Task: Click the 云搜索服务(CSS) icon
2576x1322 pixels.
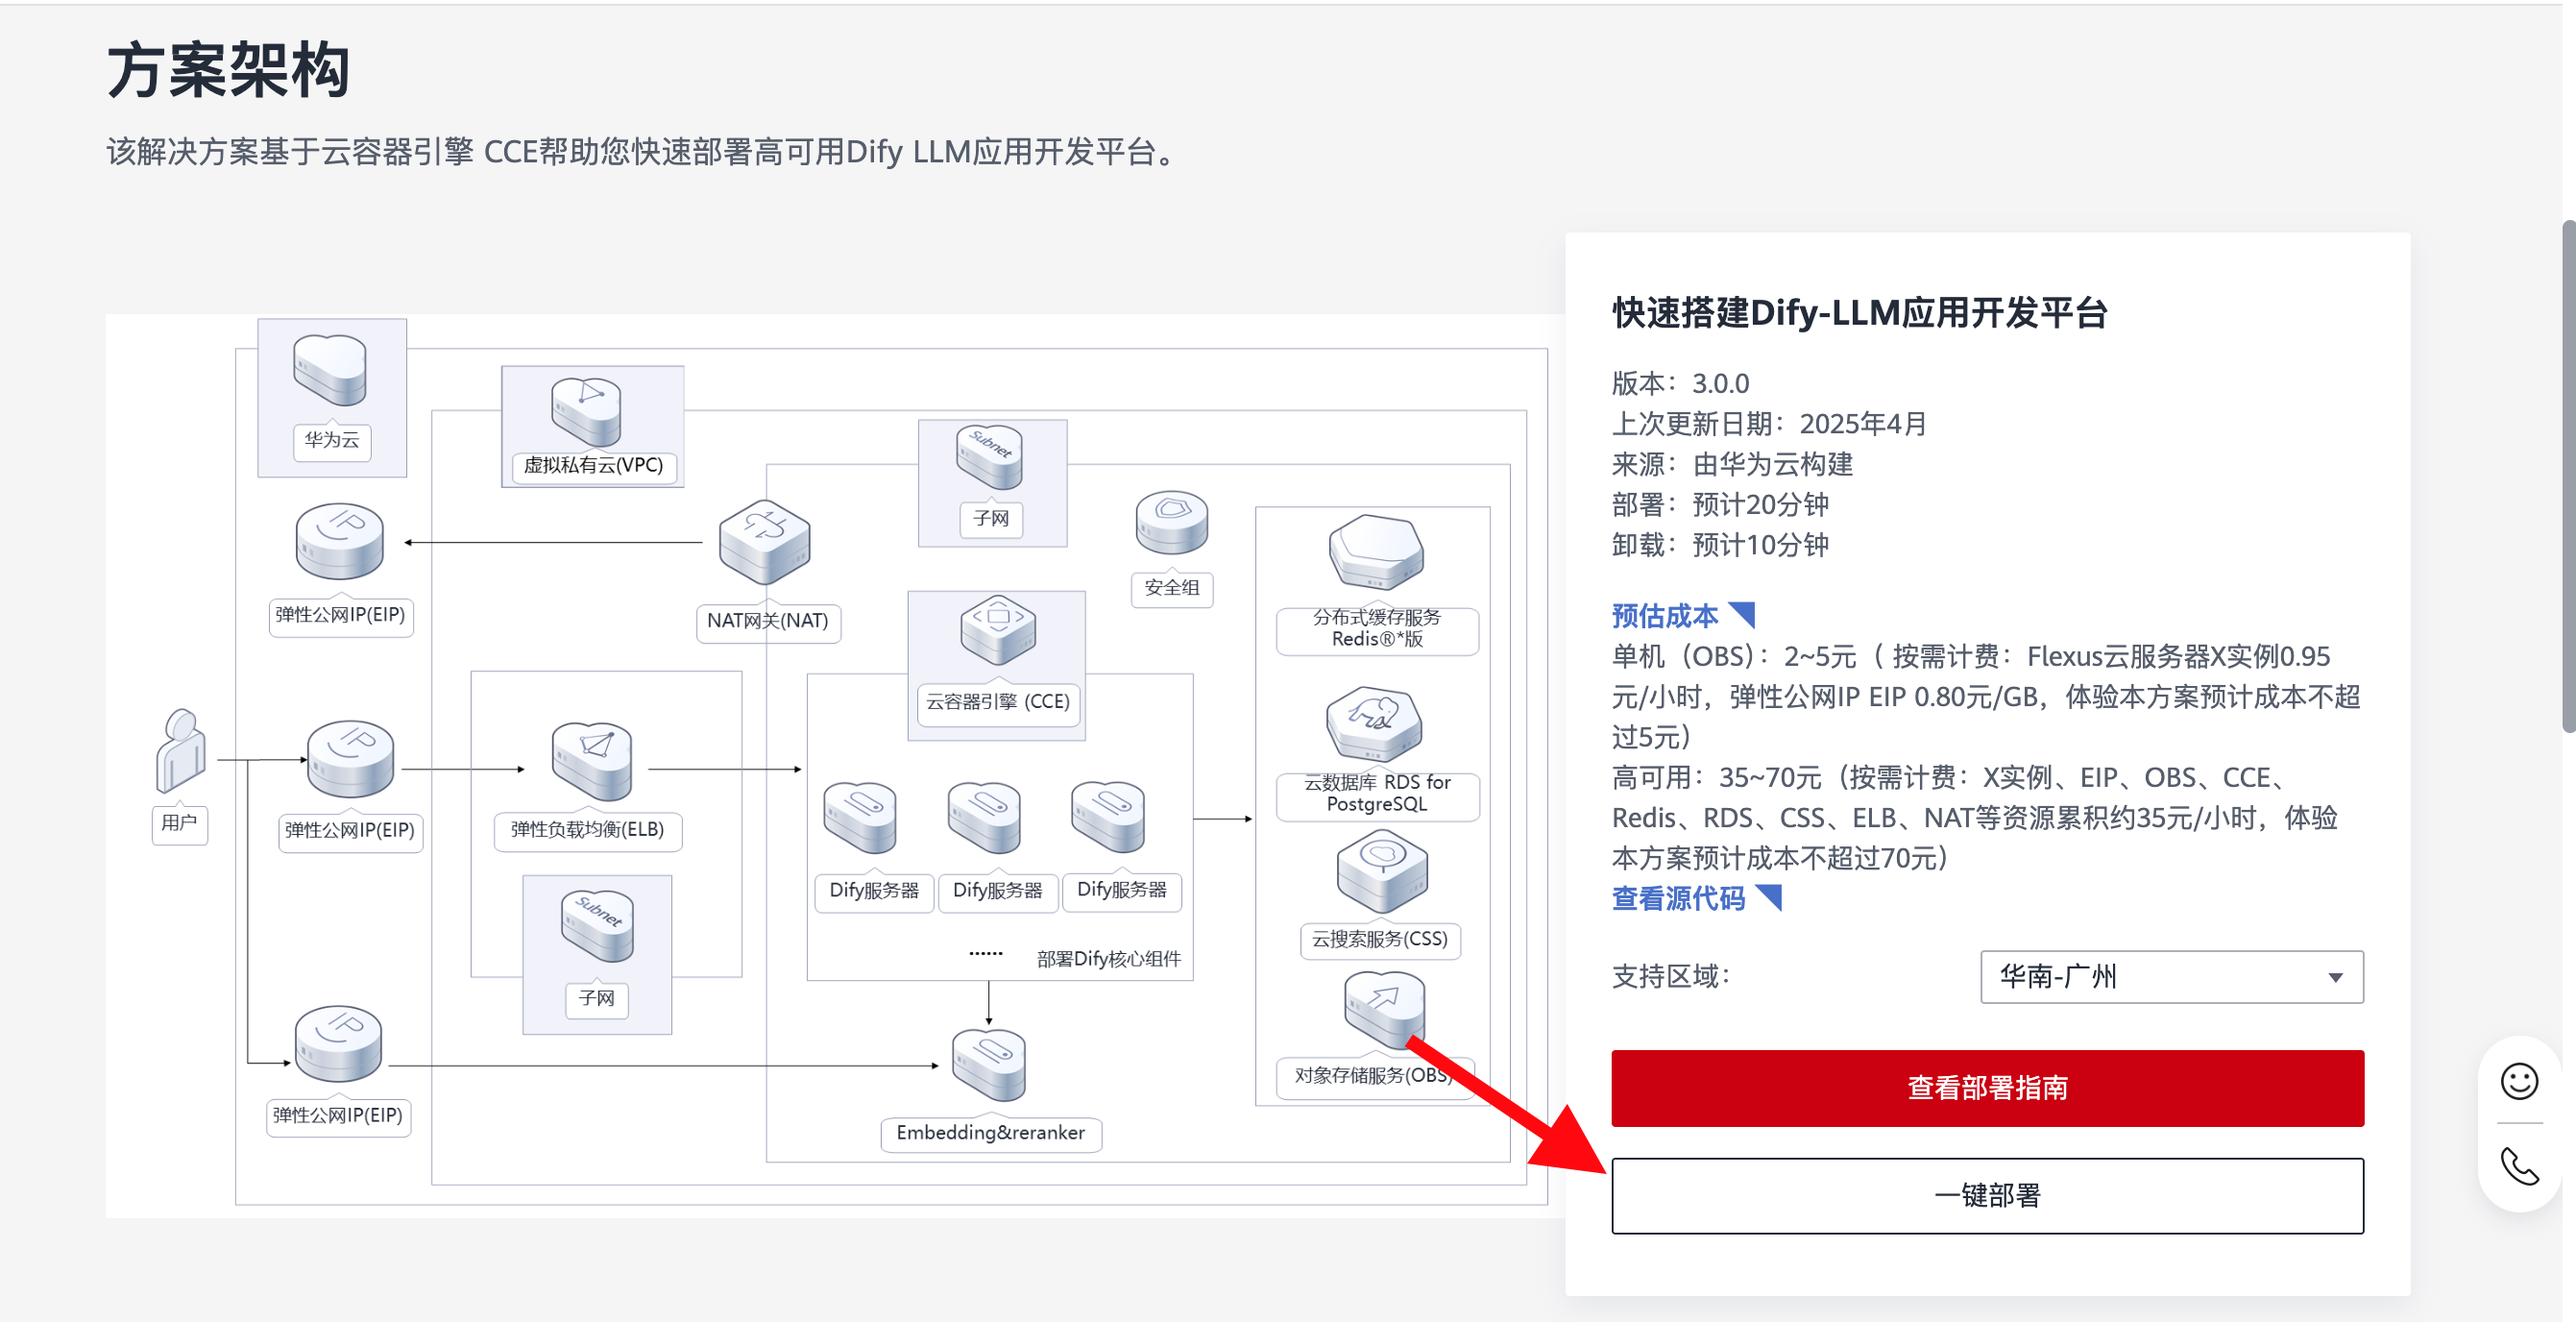Action: (1382, 873)
